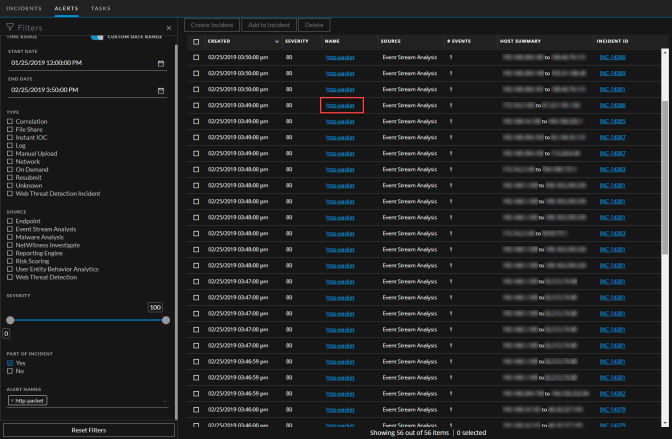672x439 pixels.
Task: Switch to the Incidents tab
Action: point(25,7)
